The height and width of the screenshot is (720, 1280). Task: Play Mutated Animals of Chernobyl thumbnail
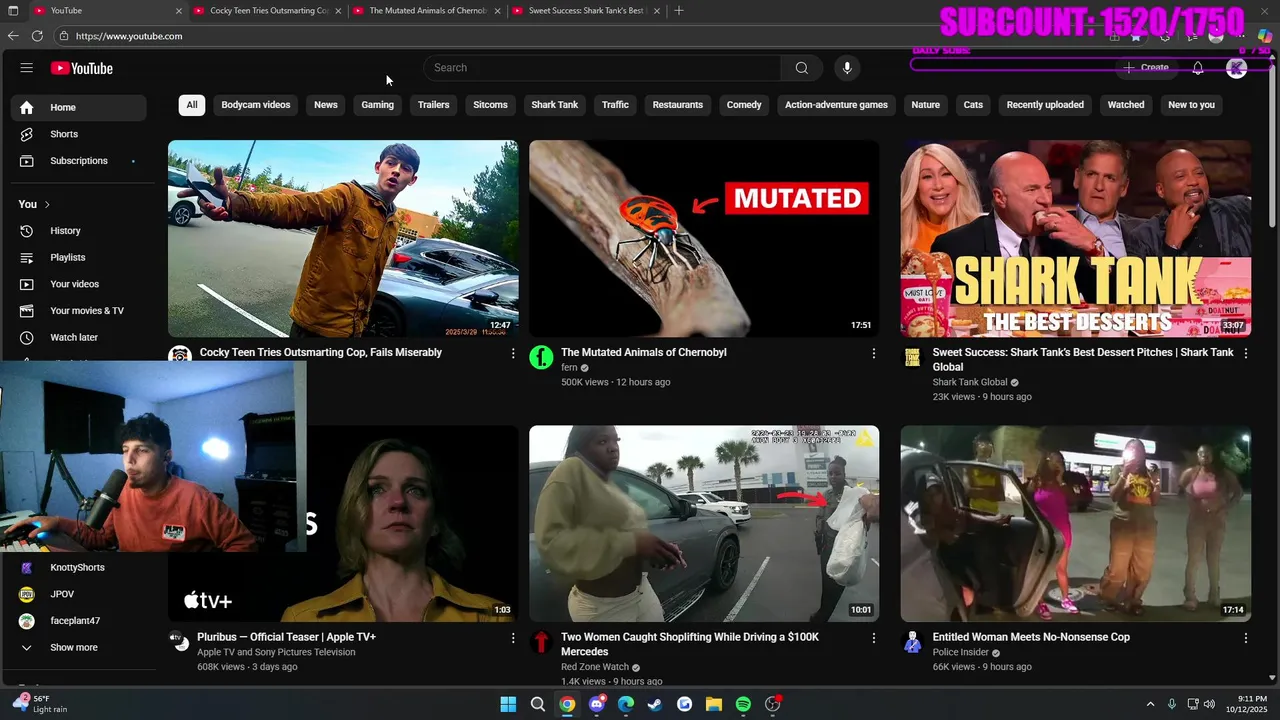click(704, 238)
